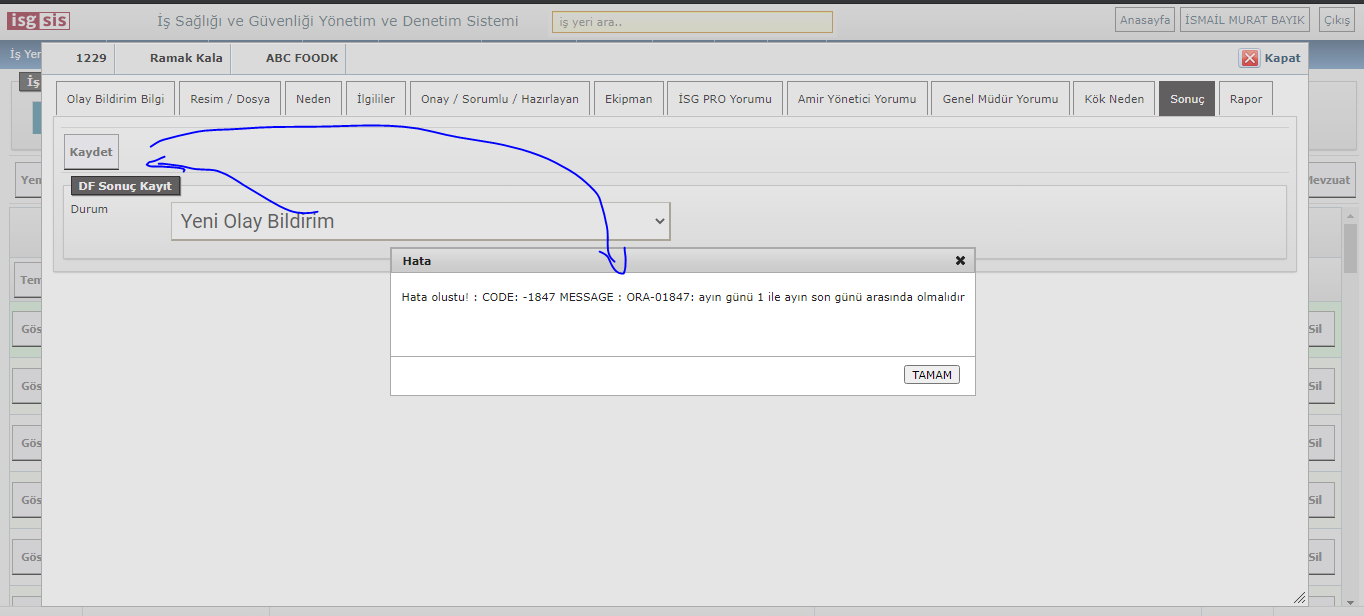This screenshot has height=616, width=1364.
Task: View the Amir Yönetici Yorumu tab
Action: [856, 99]
